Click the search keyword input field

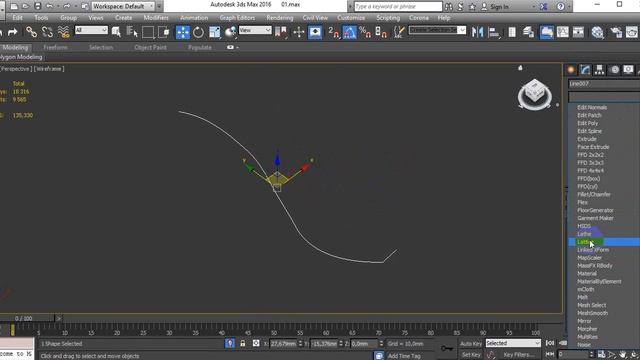tap(398, 7)
